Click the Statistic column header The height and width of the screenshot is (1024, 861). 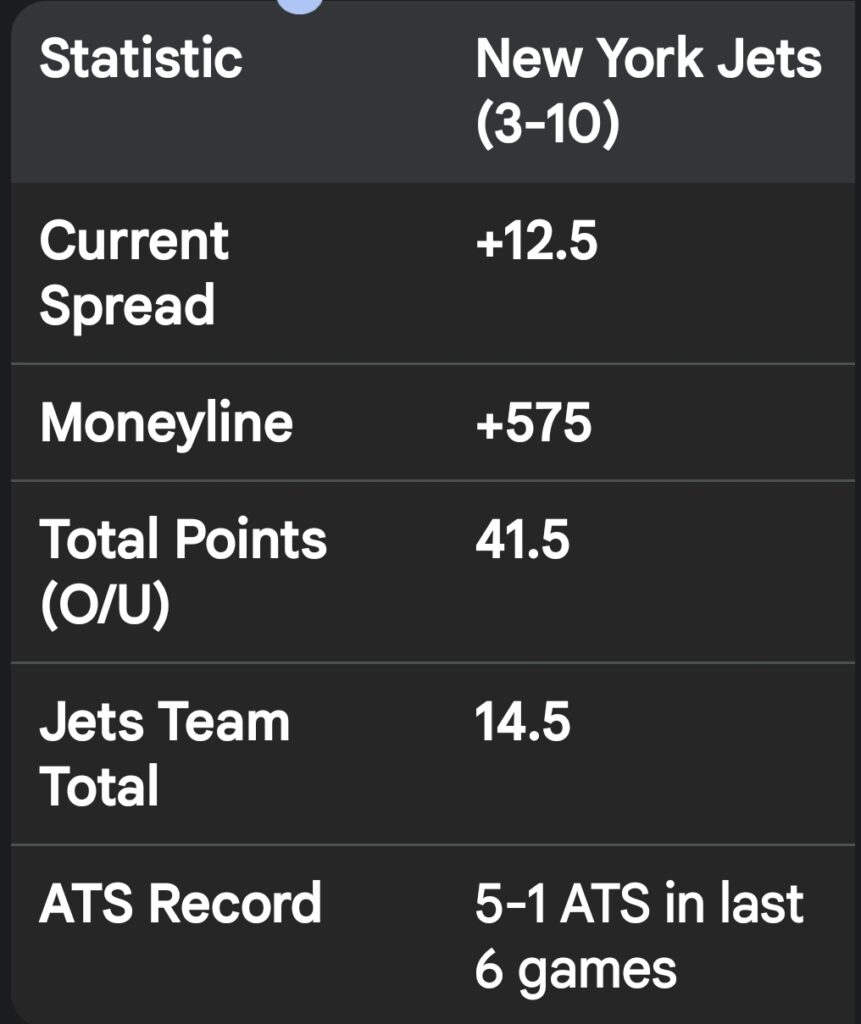click(141, 59)
